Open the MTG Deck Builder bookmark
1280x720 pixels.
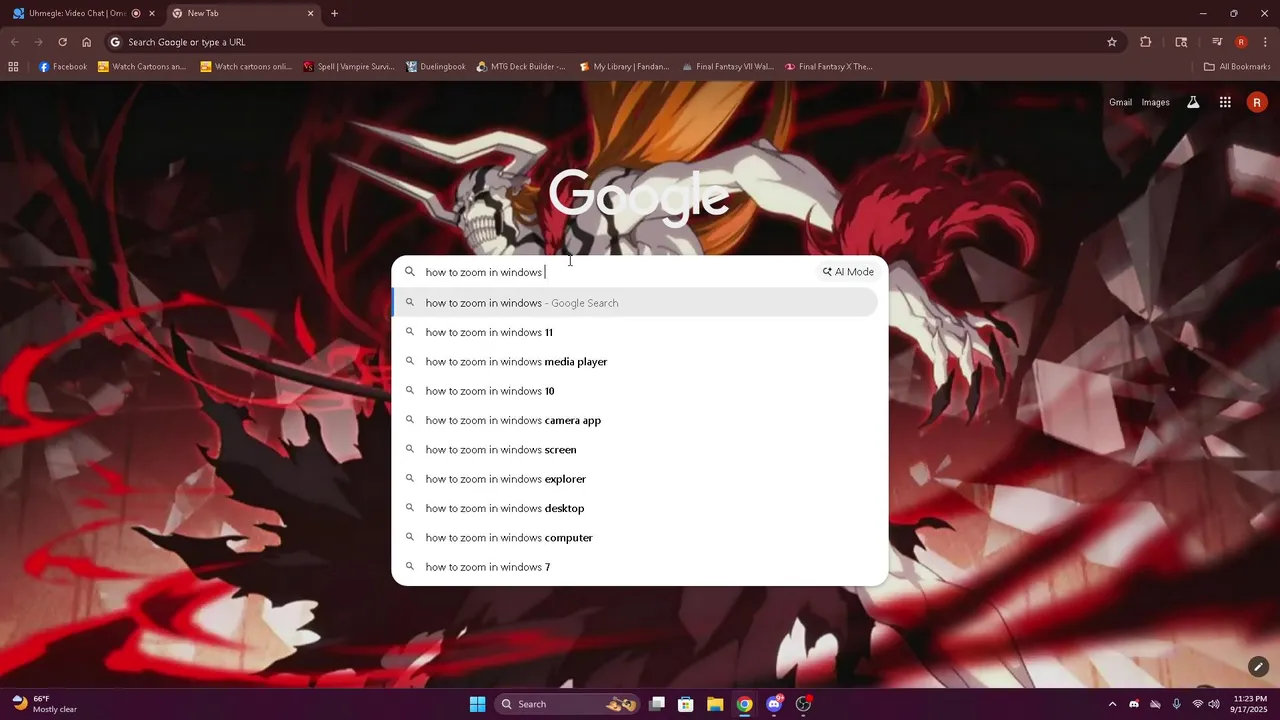coord(521,67)
